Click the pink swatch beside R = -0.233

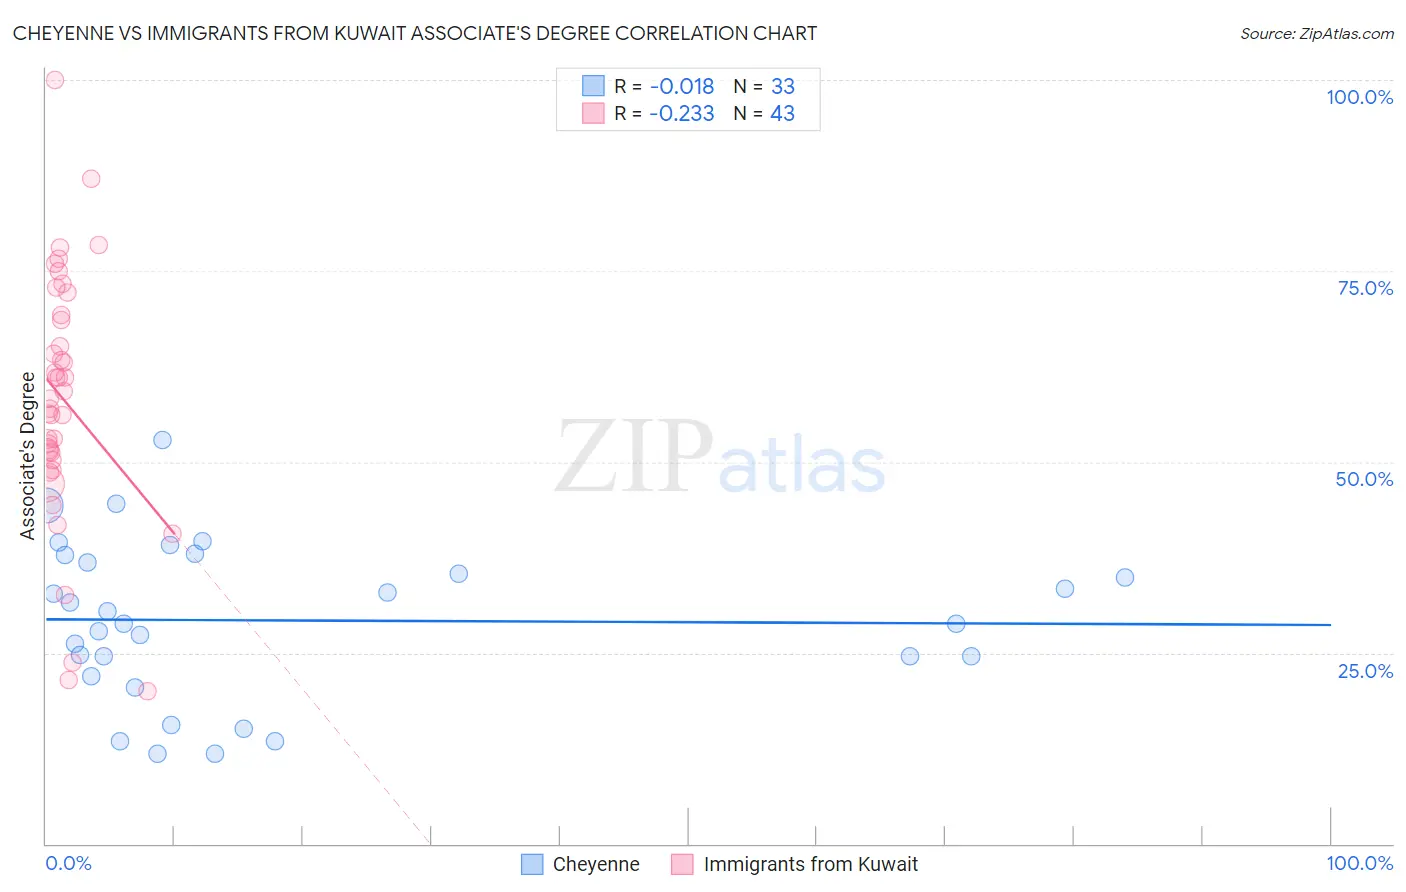[x=593, y=113]
